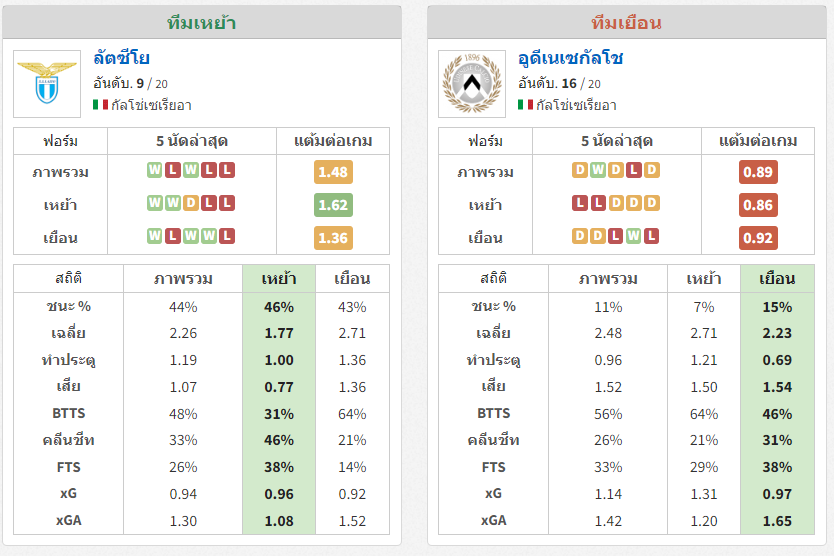Click the ทีมเยือน away team panel header
The width and height of the screenshot is (834, 556).
click(627, 23)
